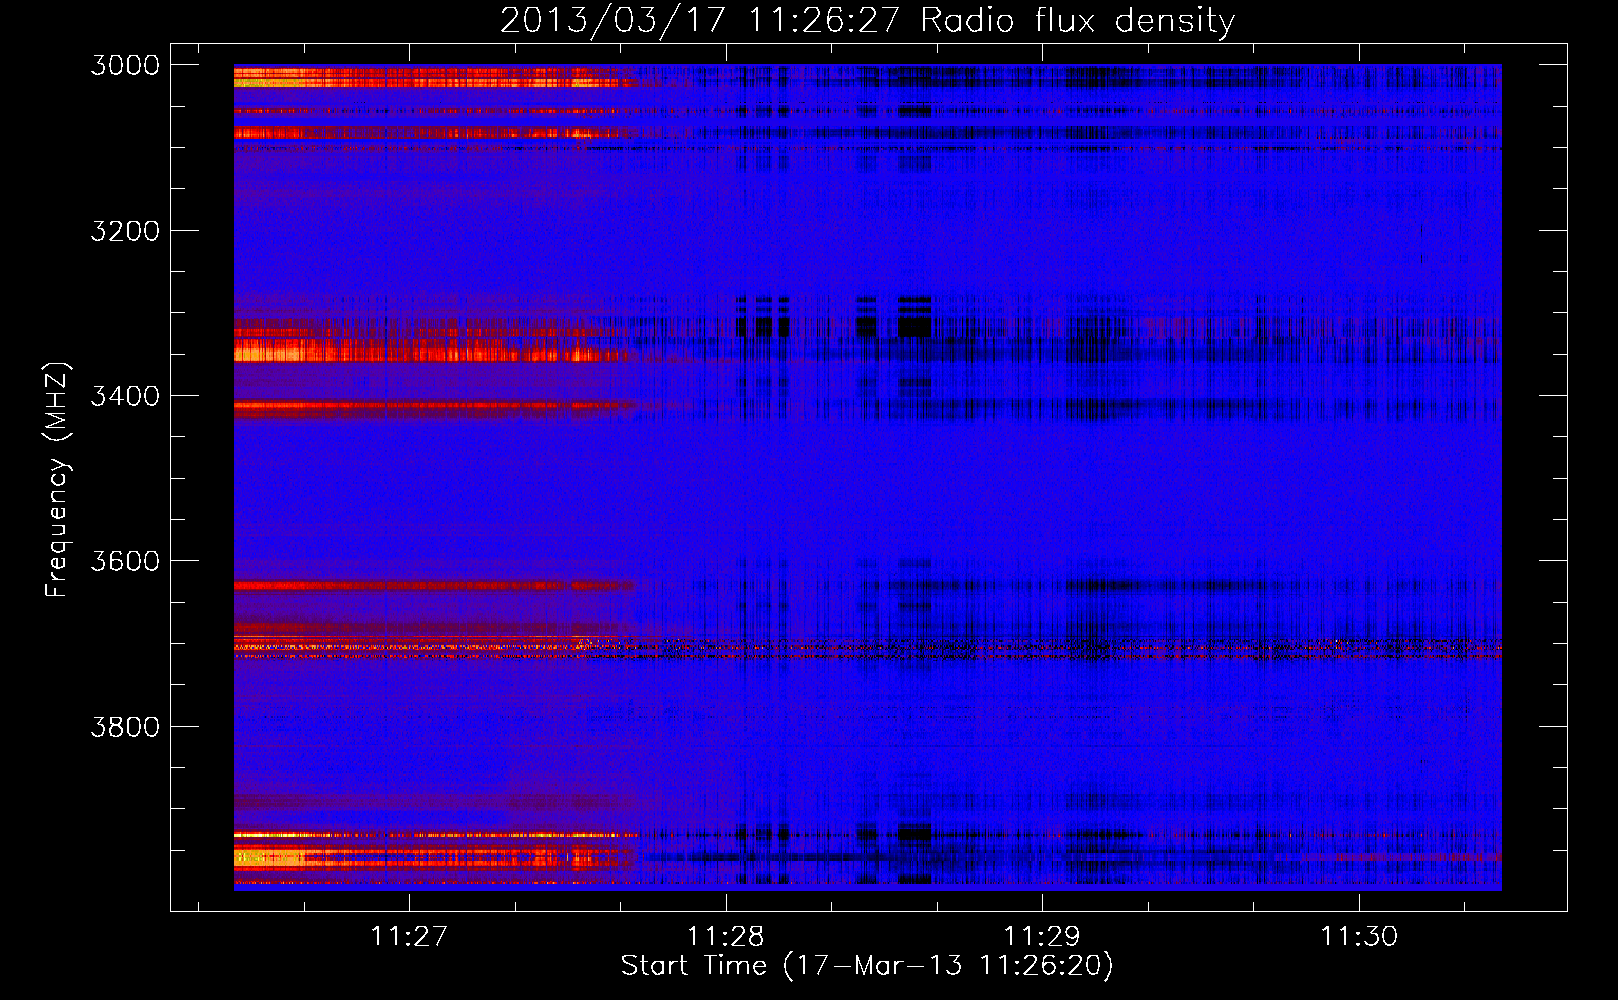Click the "Start Time (17-Mar-13 11:26:20)" axis label
This screenshot has width=1618, height=1000.
867,966
